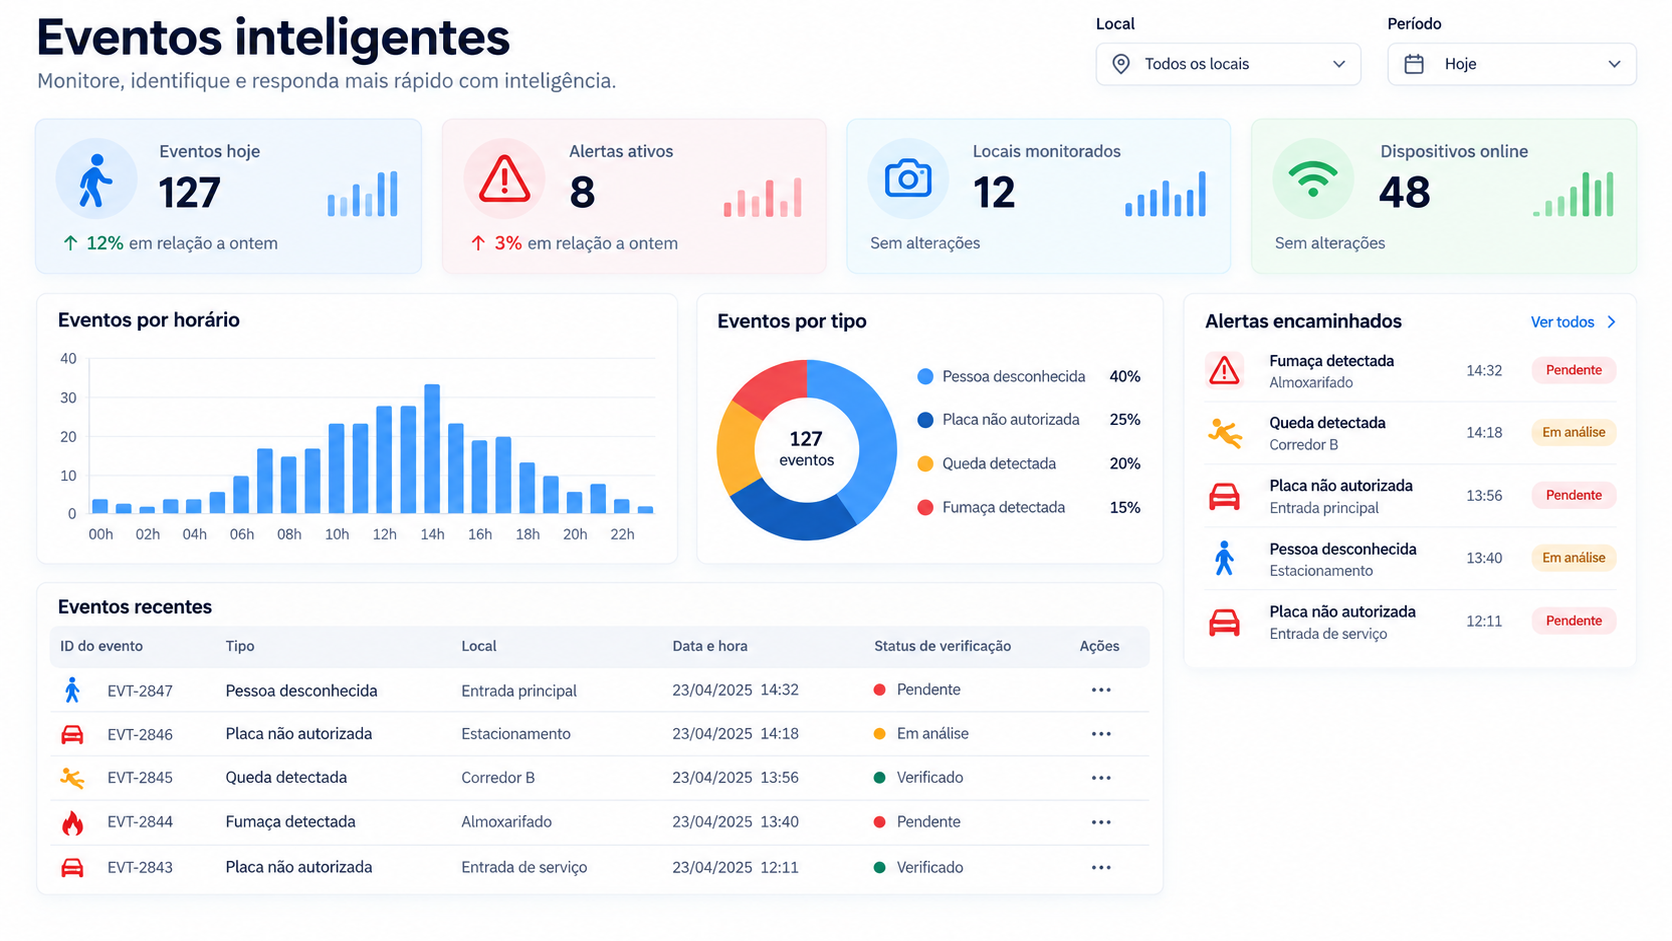Open the Hoje period dropdown
Image resolution: width=1672 pixels, height=941 pixels.
pyautogui.click(x=1512, y=64)
